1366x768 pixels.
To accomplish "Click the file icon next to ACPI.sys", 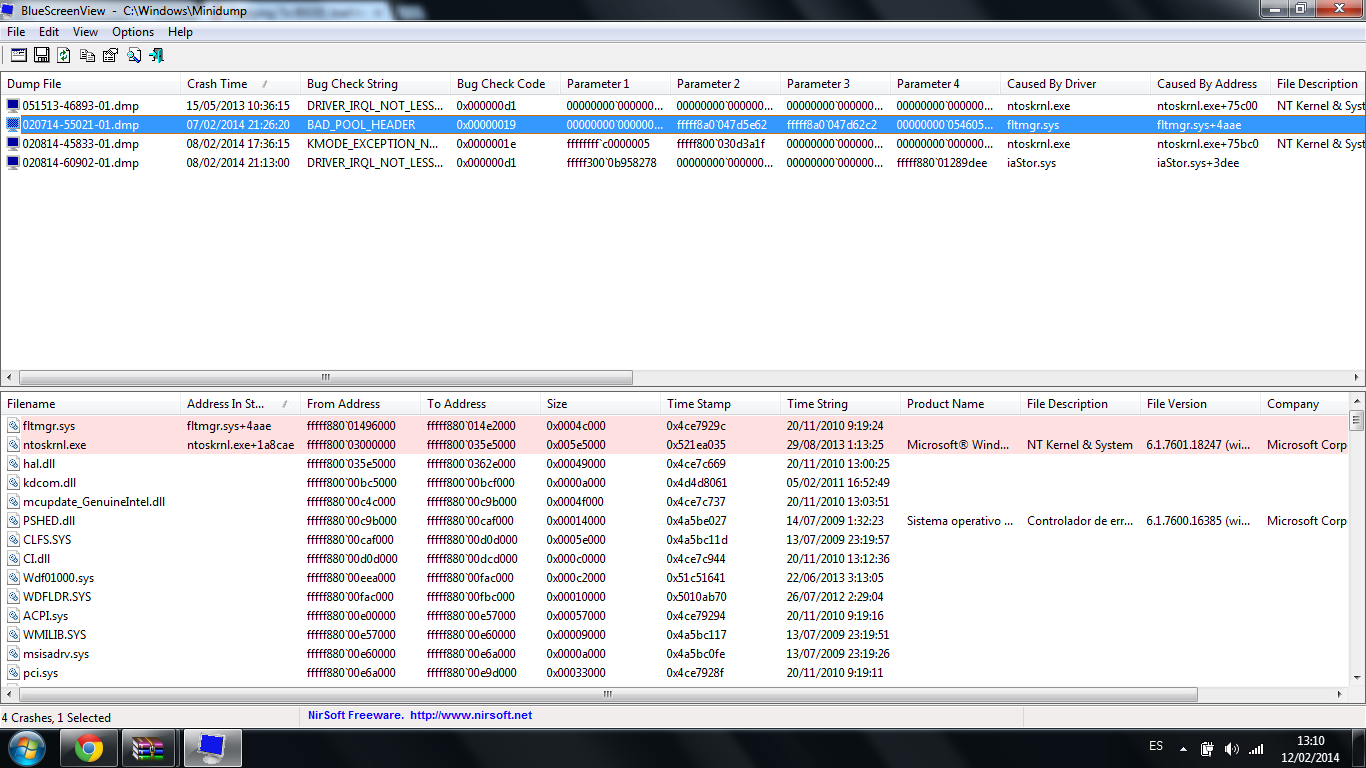I will 13,616.
